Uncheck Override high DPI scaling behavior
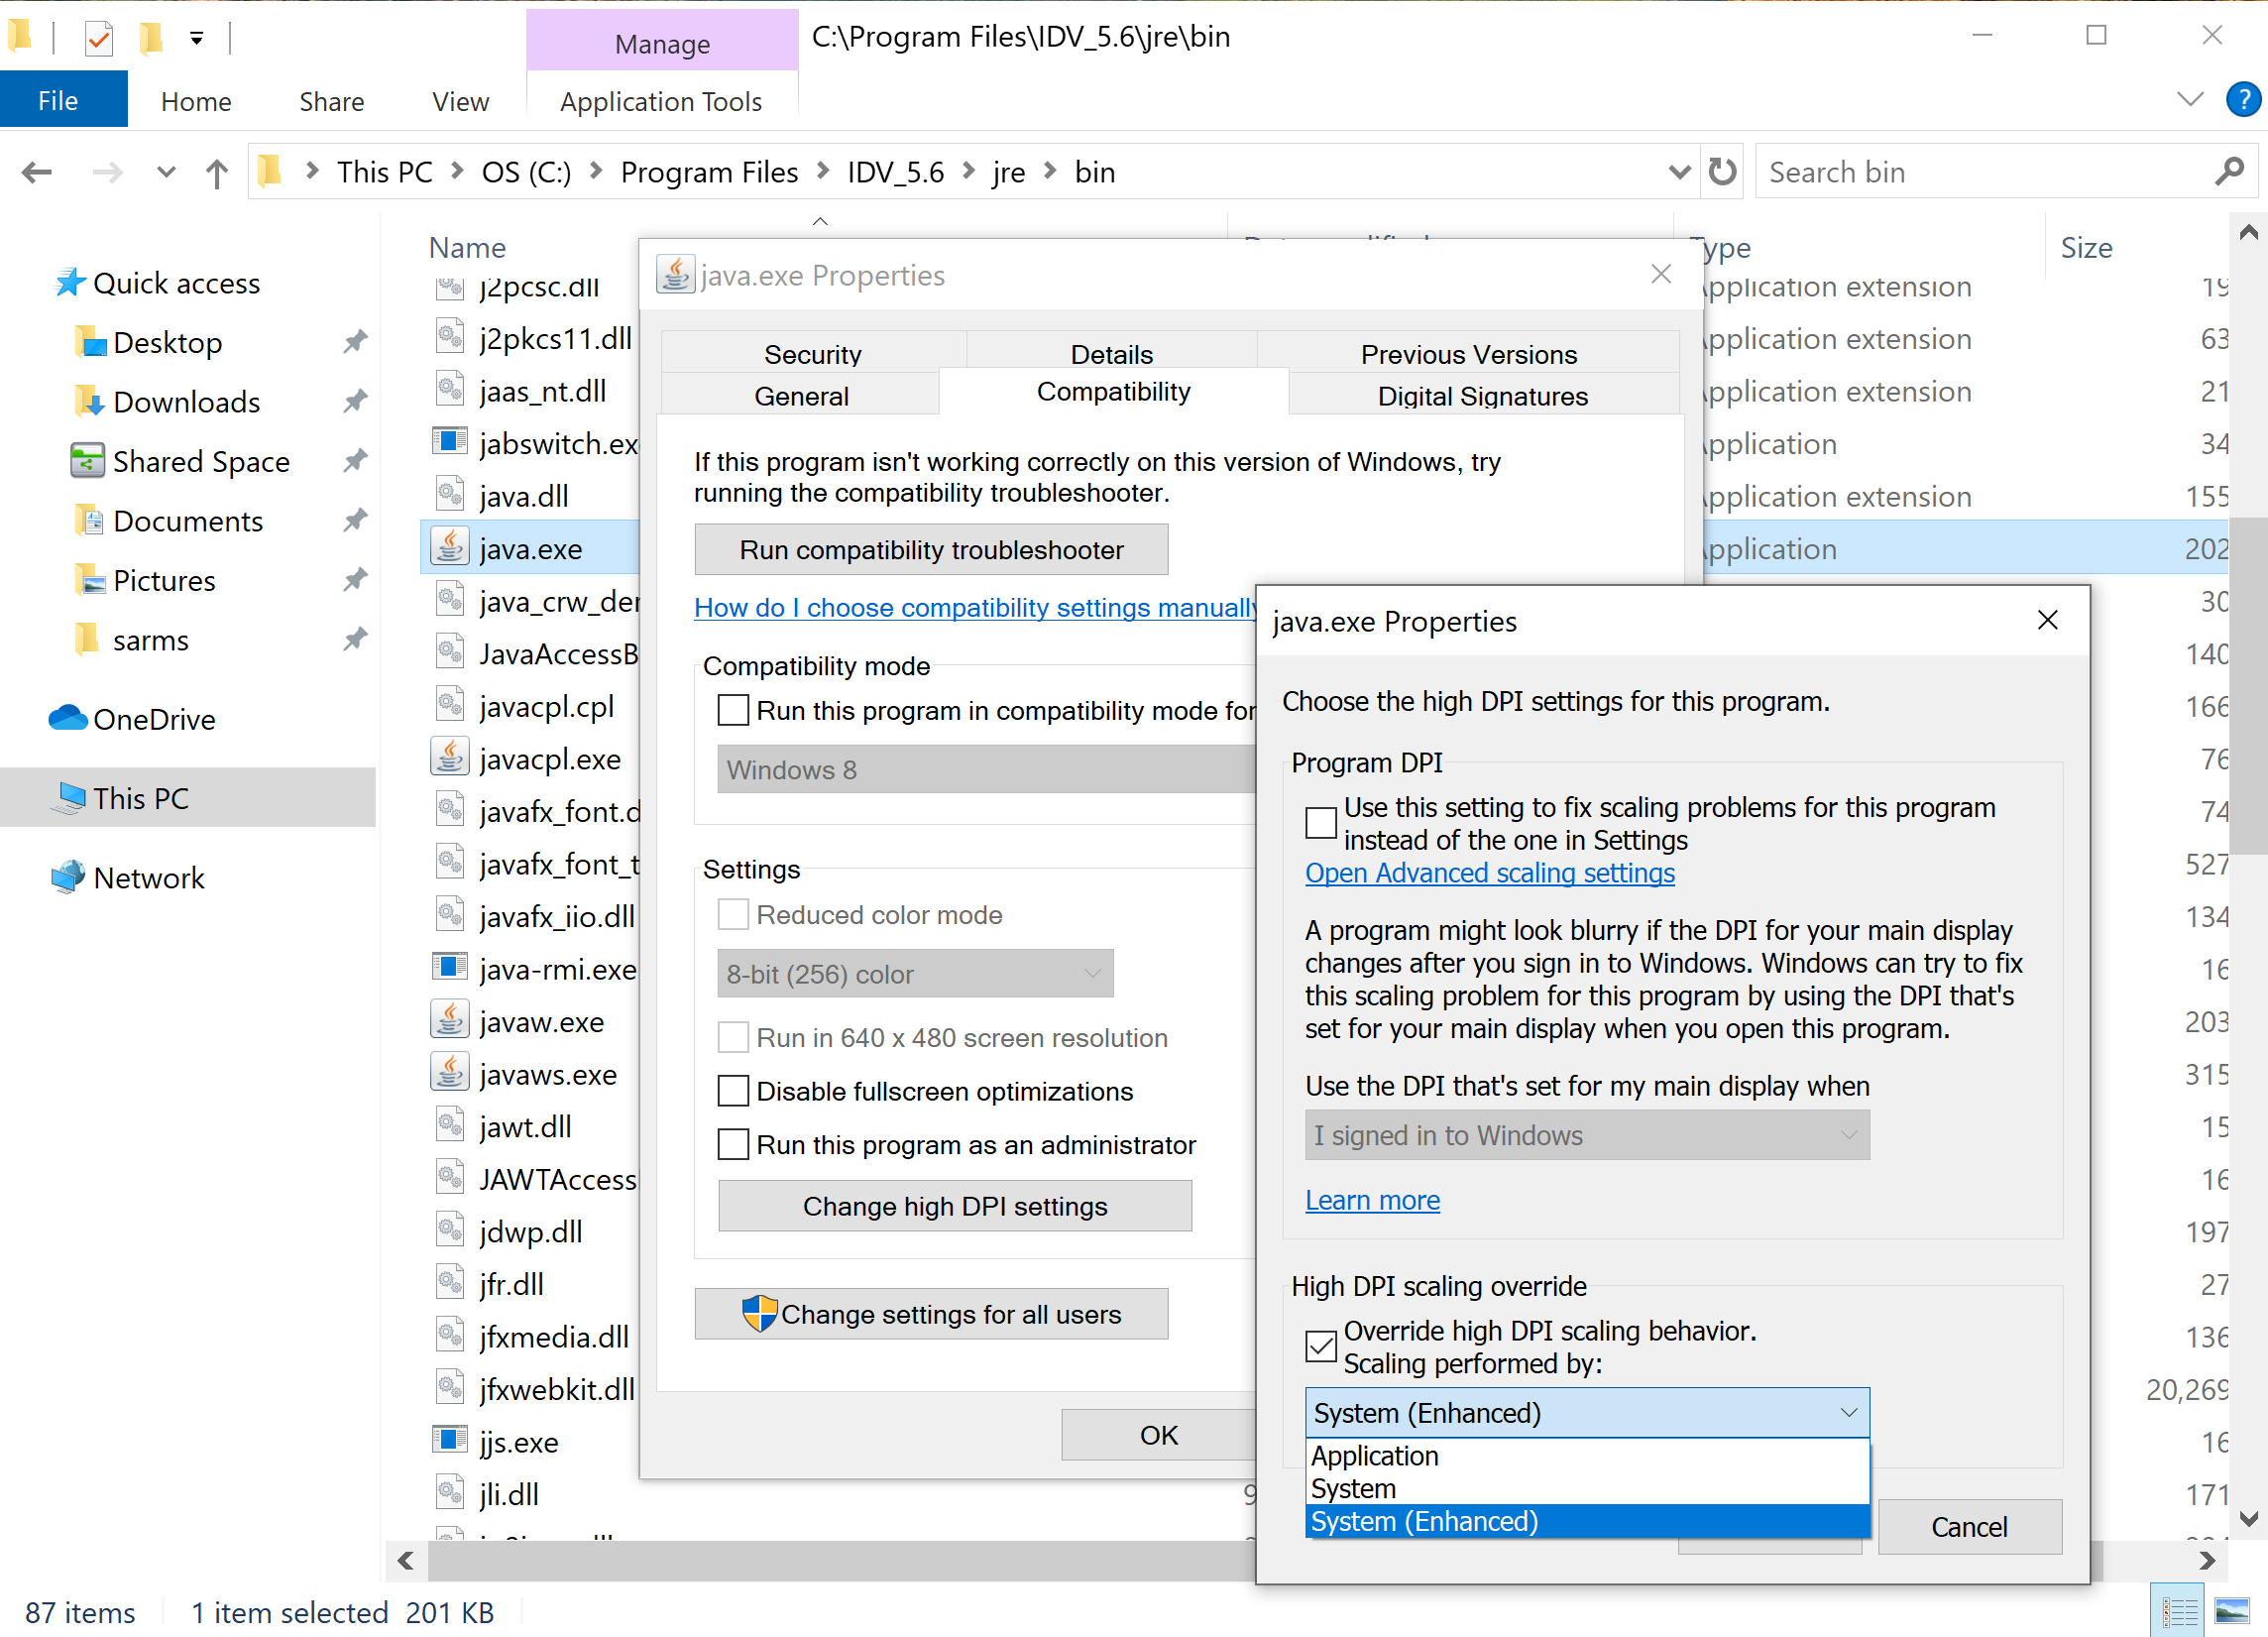The image size is (2268, 1637). coord(1321,1346)
